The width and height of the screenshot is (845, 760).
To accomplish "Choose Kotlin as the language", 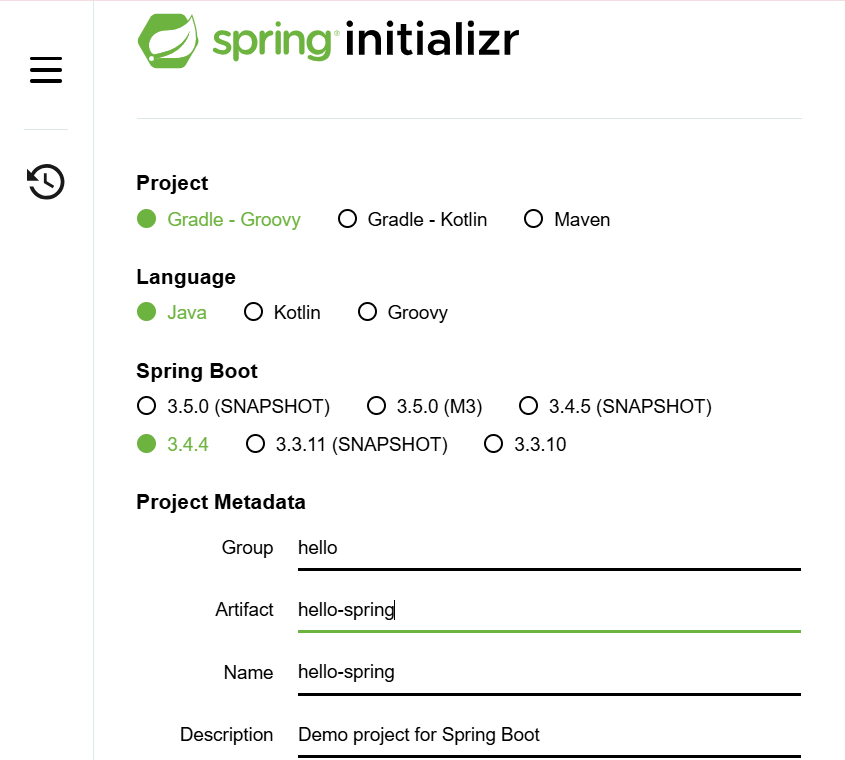I will click(x=282, y=312).
